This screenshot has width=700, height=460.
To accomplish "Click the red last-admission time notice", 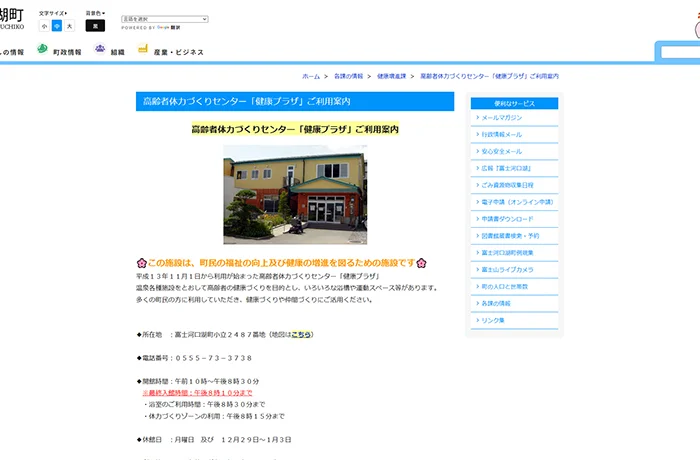I will pyautogui.click(x=197, y=393).
